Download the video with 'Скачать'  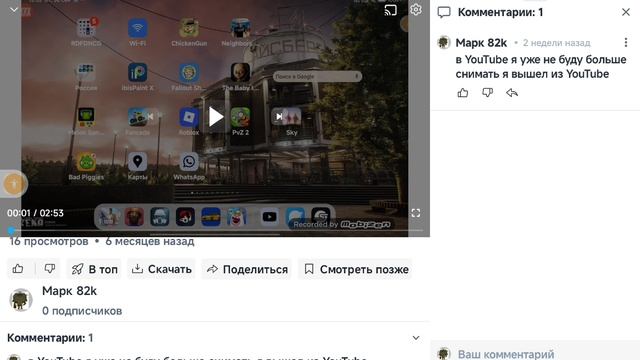coord(162,269)
